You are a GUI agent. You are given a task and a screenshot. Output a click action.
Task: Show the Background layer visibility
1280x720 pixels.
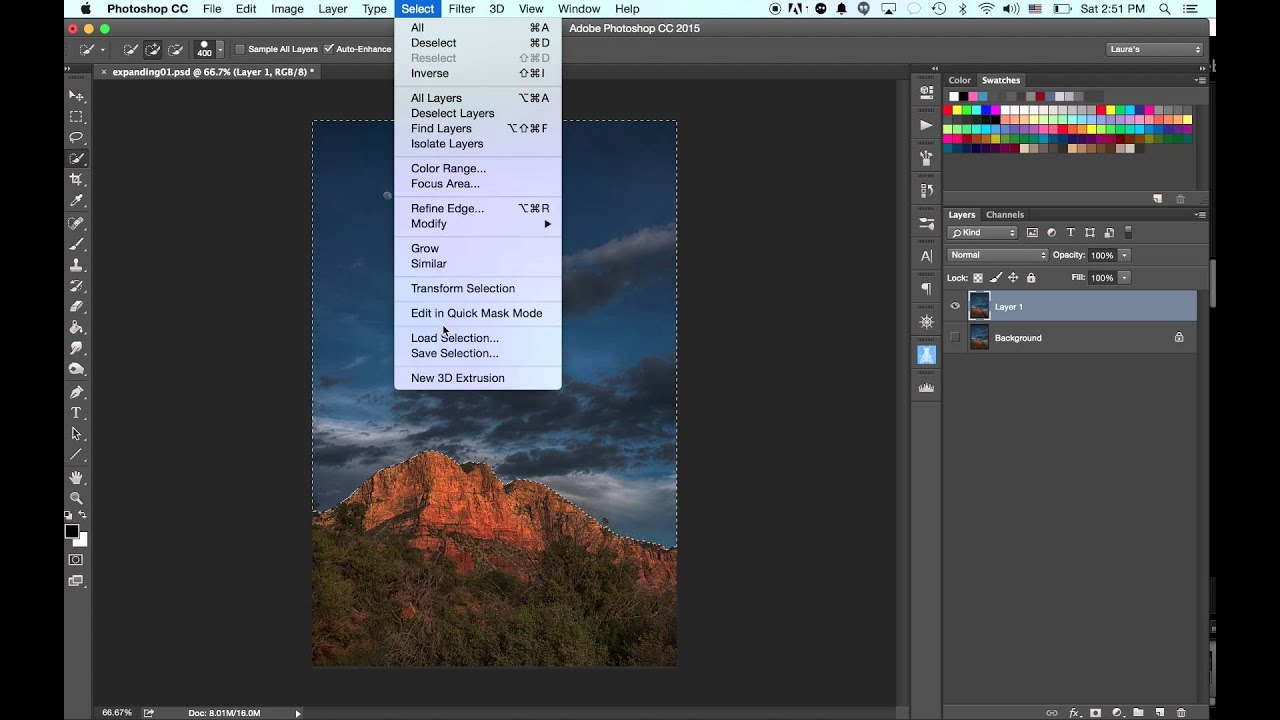[x=955, y=338]
